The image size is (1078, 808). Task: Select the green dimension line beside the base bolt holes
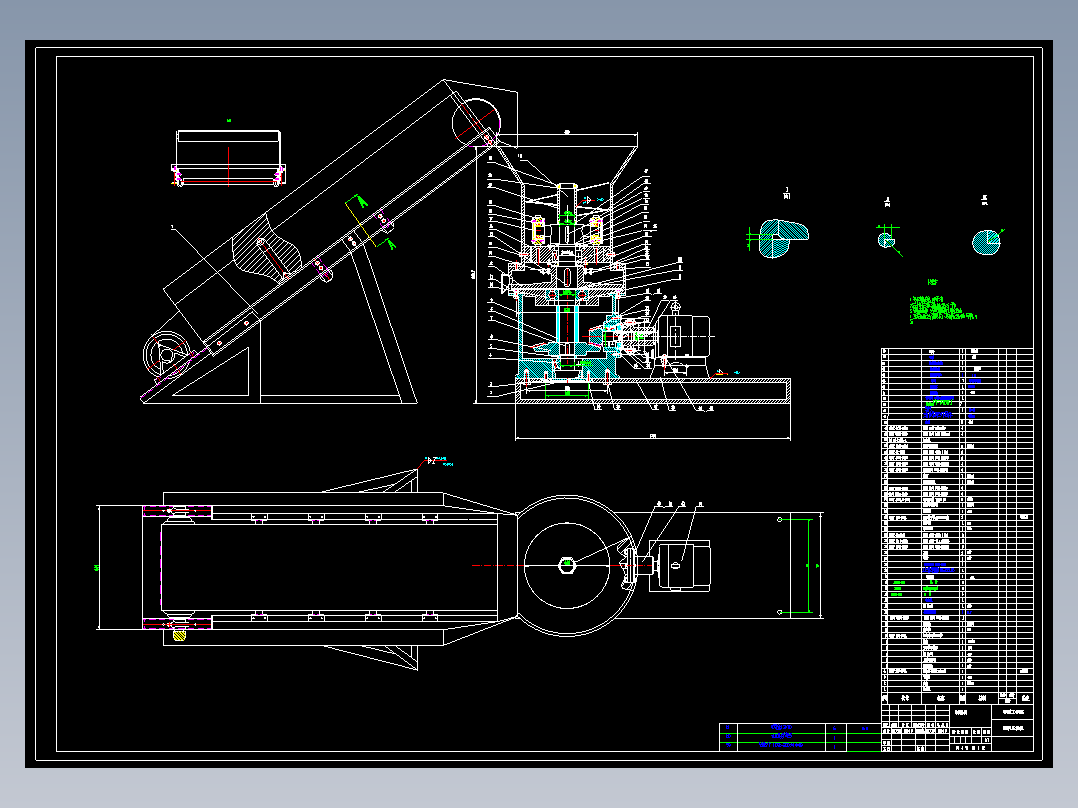[810, 565]
